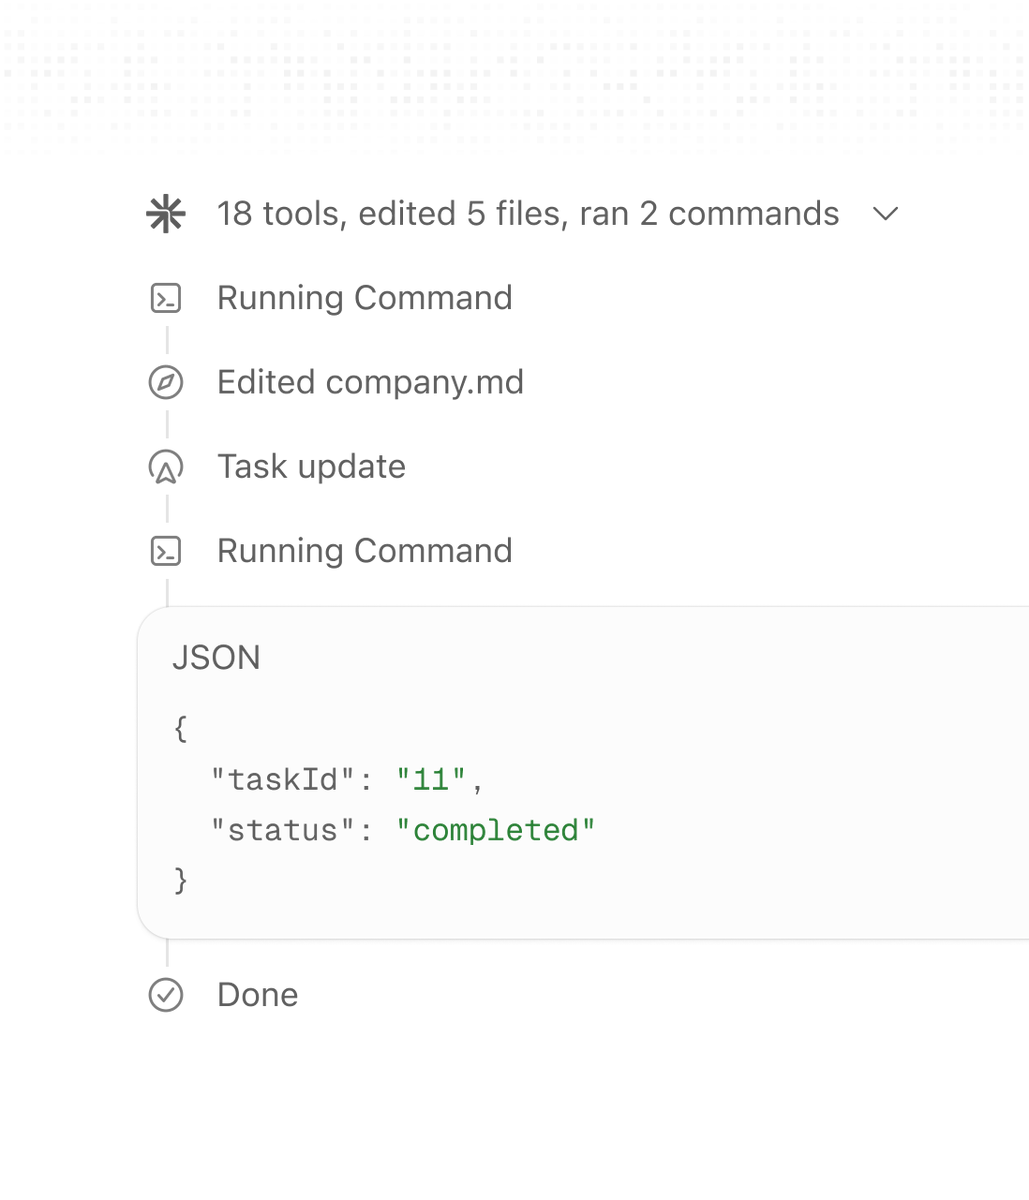The image size is (1029, 1200).
Task: Click the "status" key in the JSON
Action: tap(284, 831)
